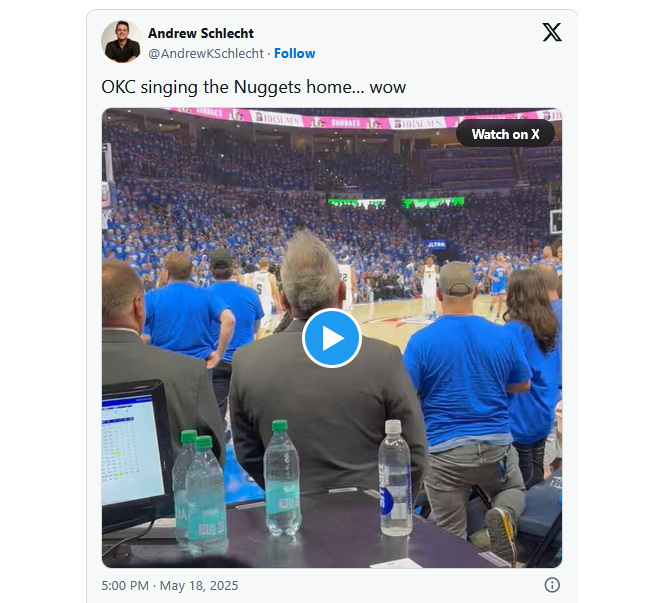The width and height of the screenshot is (654, 603).
Task: Click the tweet text about OKC singing
Action: click(x=253, y=87)
